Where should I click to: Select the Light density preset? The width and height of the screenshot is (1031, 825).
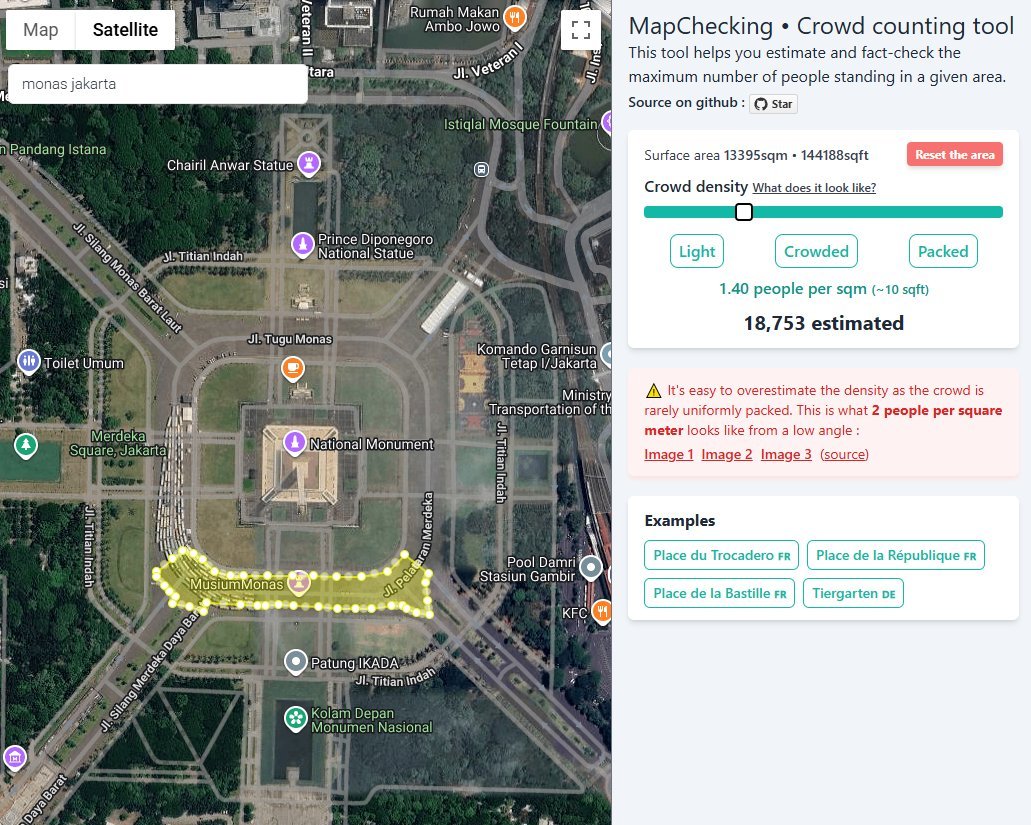point(697,251)
